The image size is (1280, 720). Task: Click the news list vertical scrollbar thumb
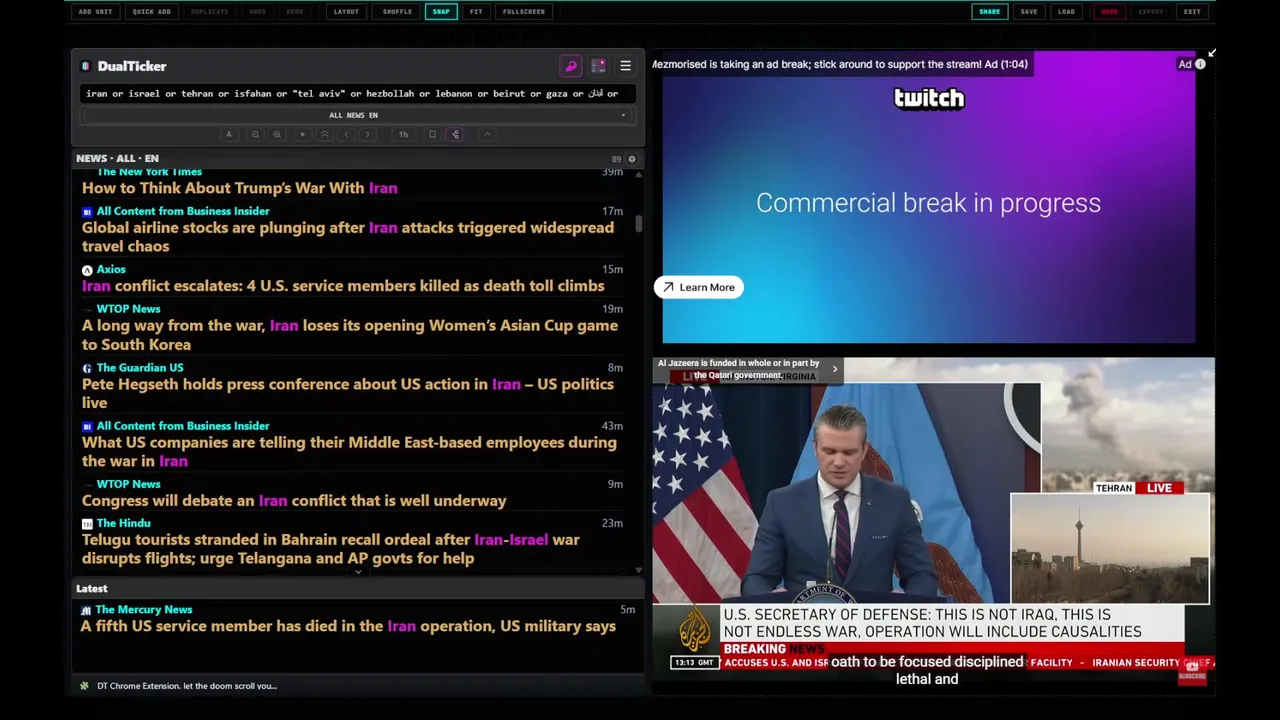[639, 225]
